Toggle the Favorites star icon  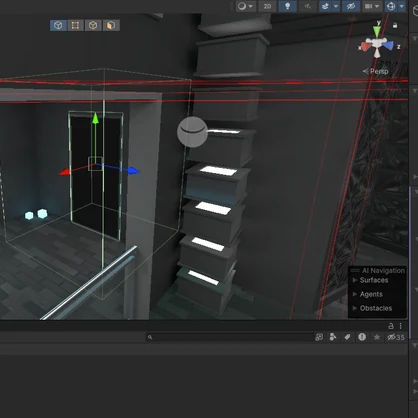click(x=377, y=337)
